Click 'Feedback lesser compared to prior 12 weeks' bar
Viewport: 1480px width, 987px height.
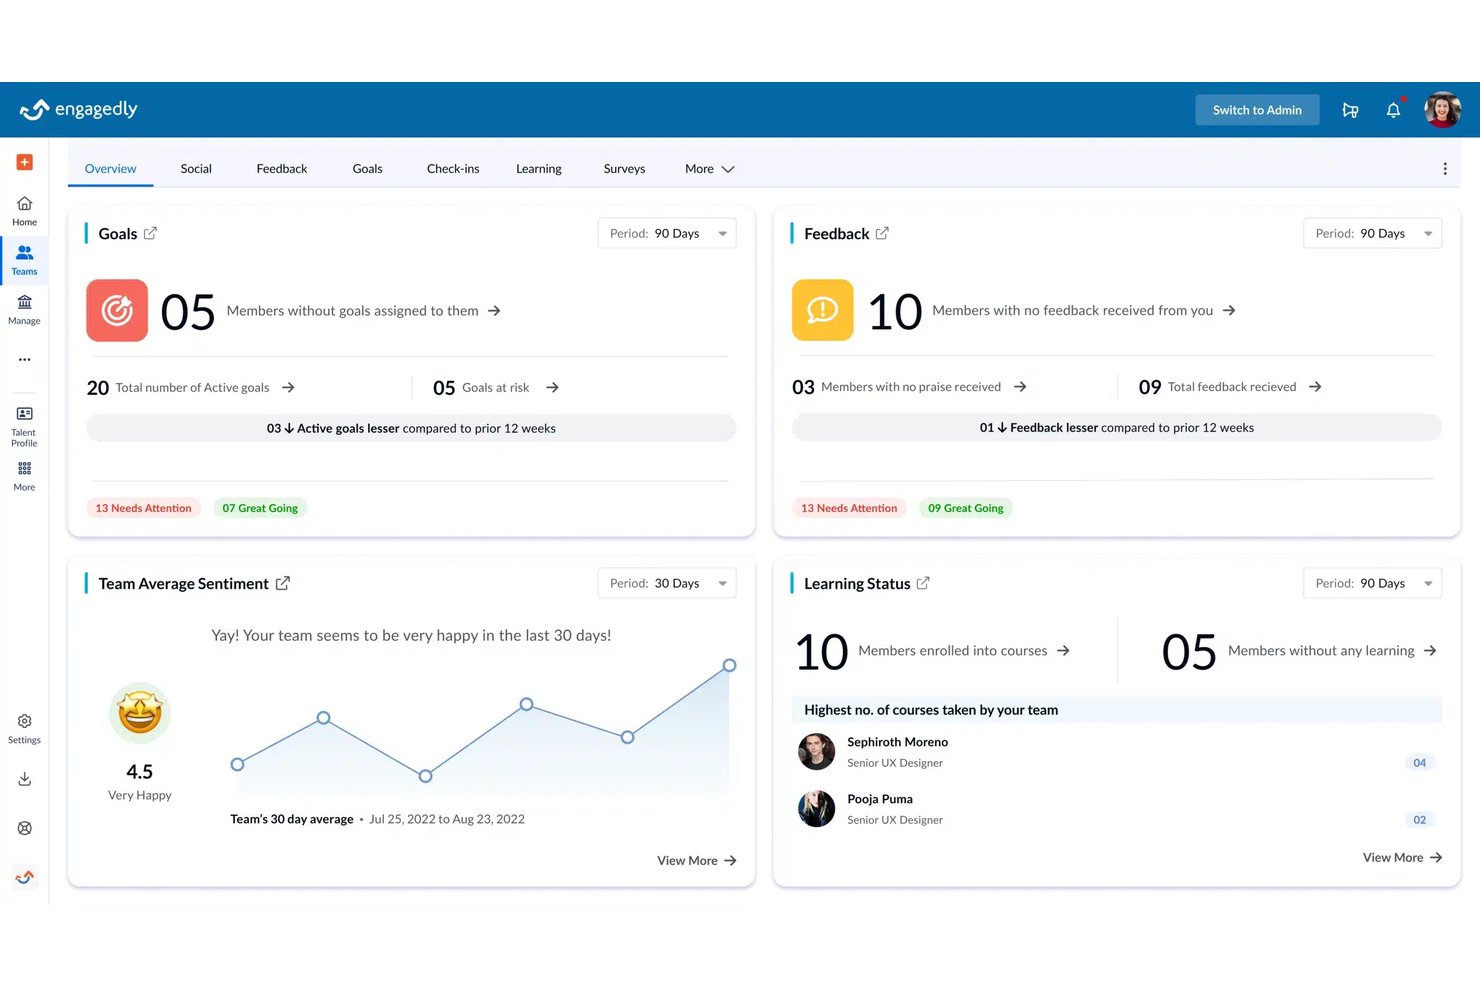[1117, 427]
